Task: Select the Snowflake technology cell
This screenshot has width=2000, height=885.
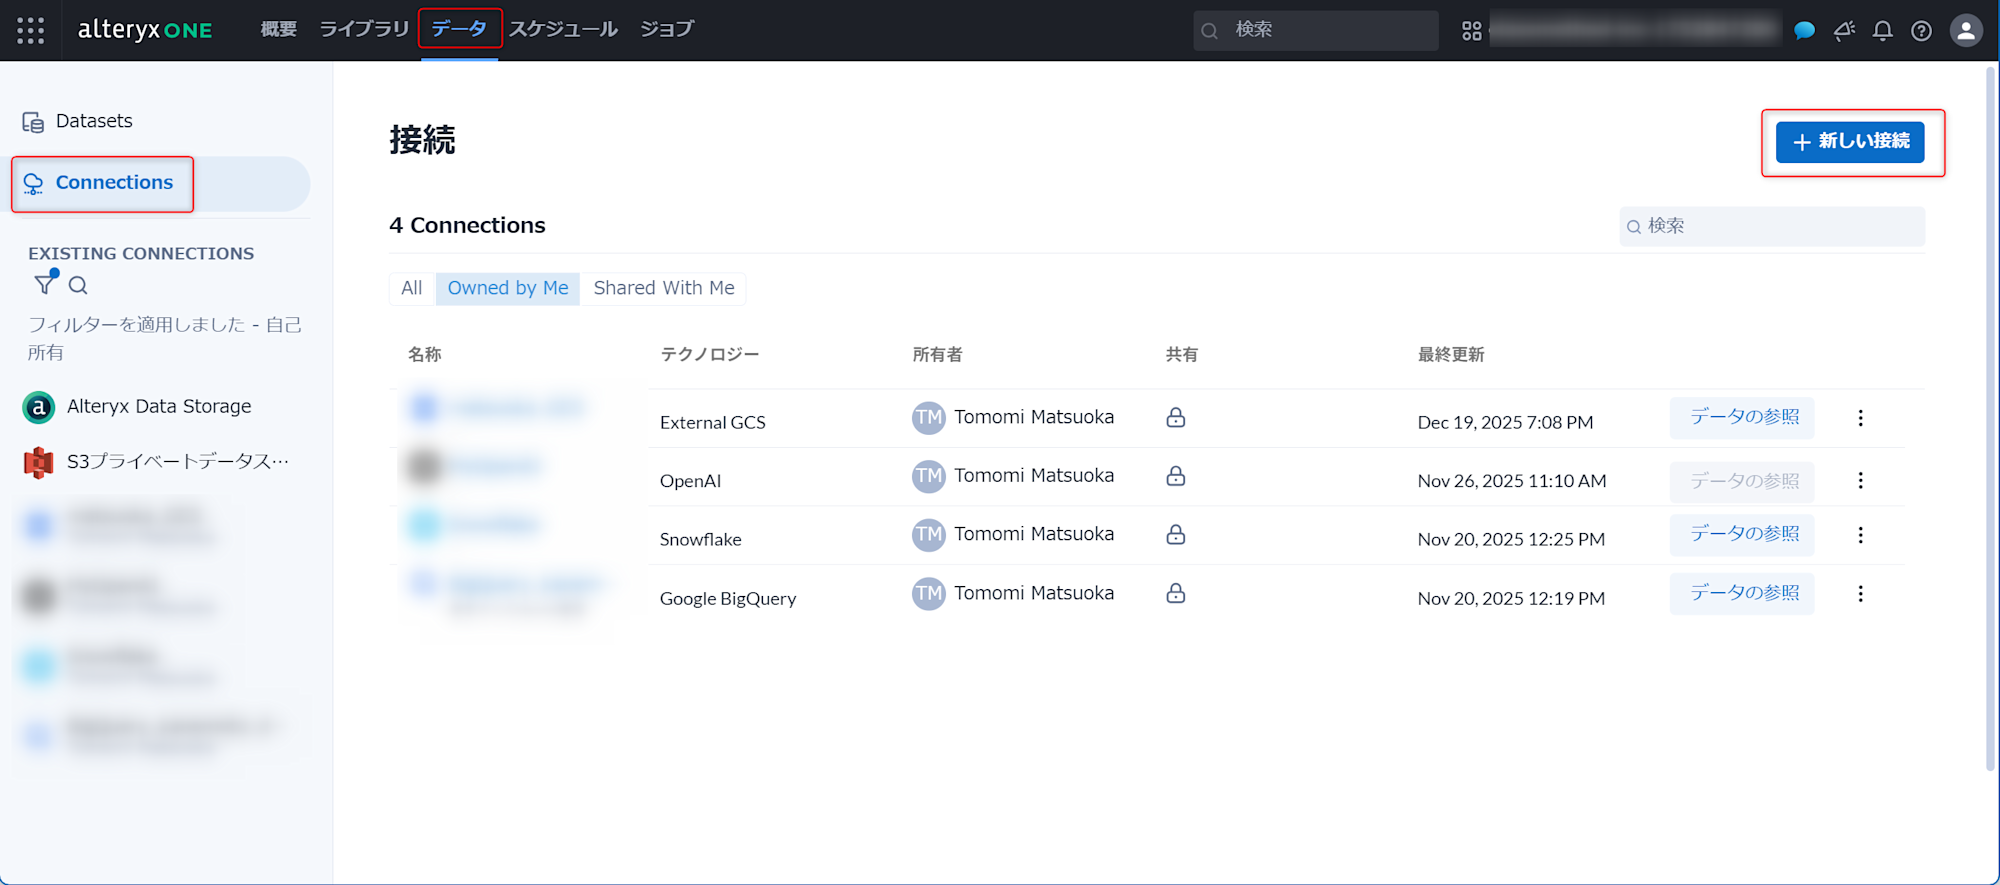Action: tap(701, 540)
